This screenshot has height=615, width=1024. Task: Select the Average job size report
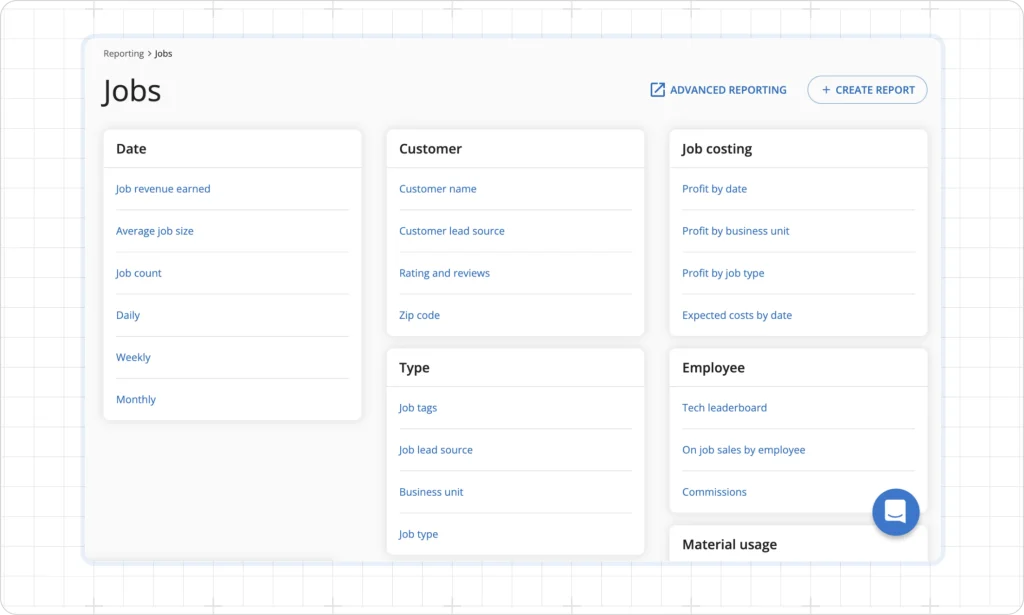155,231
